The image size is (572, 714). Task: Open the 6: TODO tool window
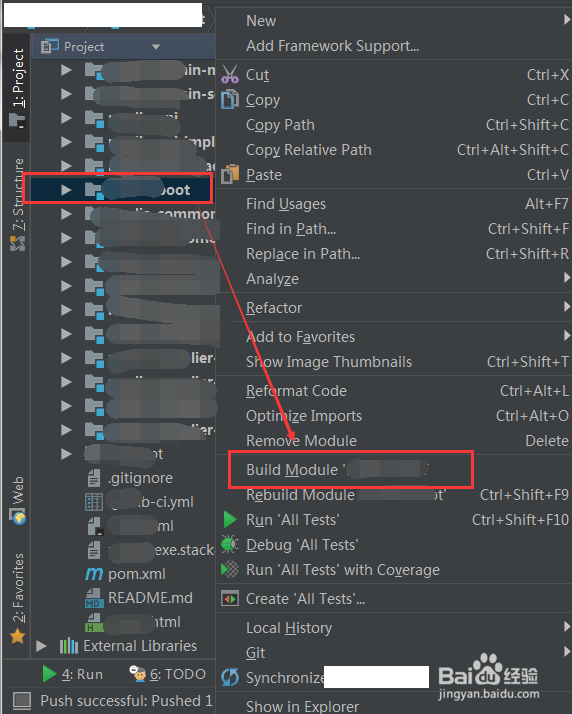pos(168,674)
